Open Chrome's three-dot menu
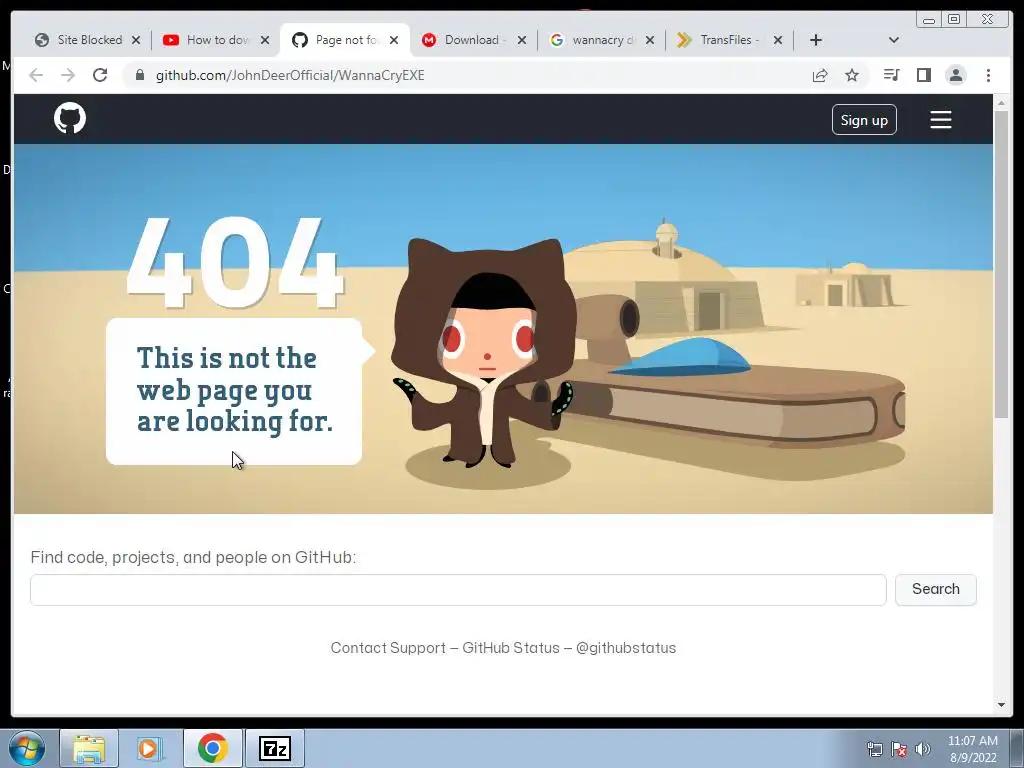 pyautogui.click(x=988, y=75)
